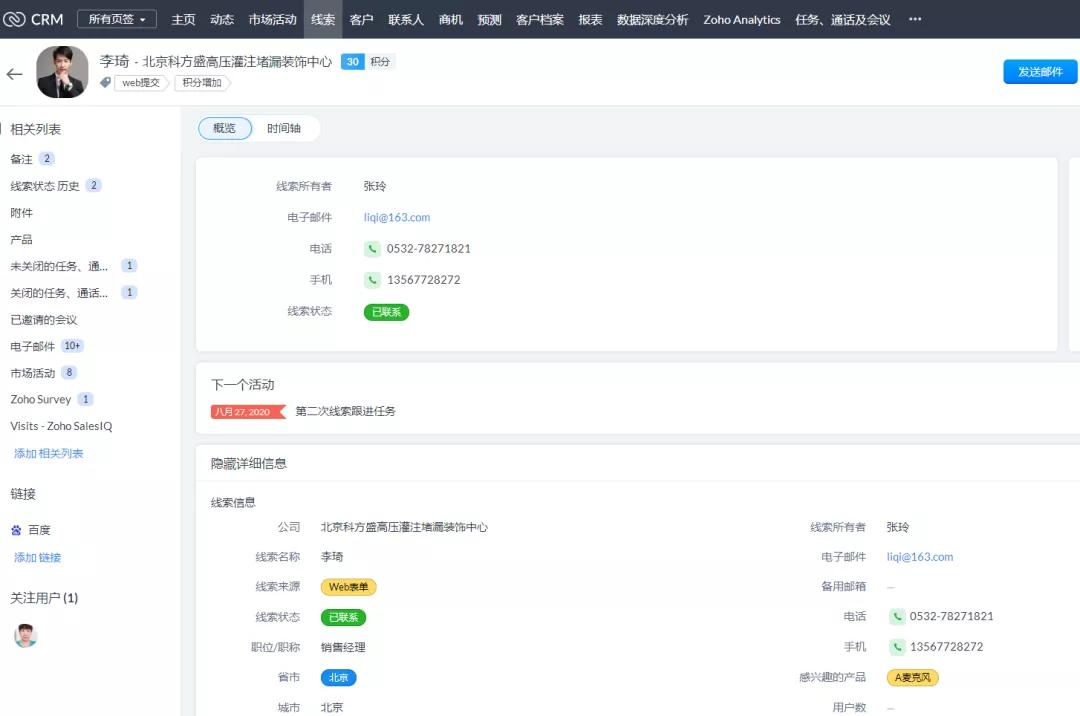Click 添加链接 under the 链接 section
This screenshot has height=716, width=1080.
(x=37, y=557)
